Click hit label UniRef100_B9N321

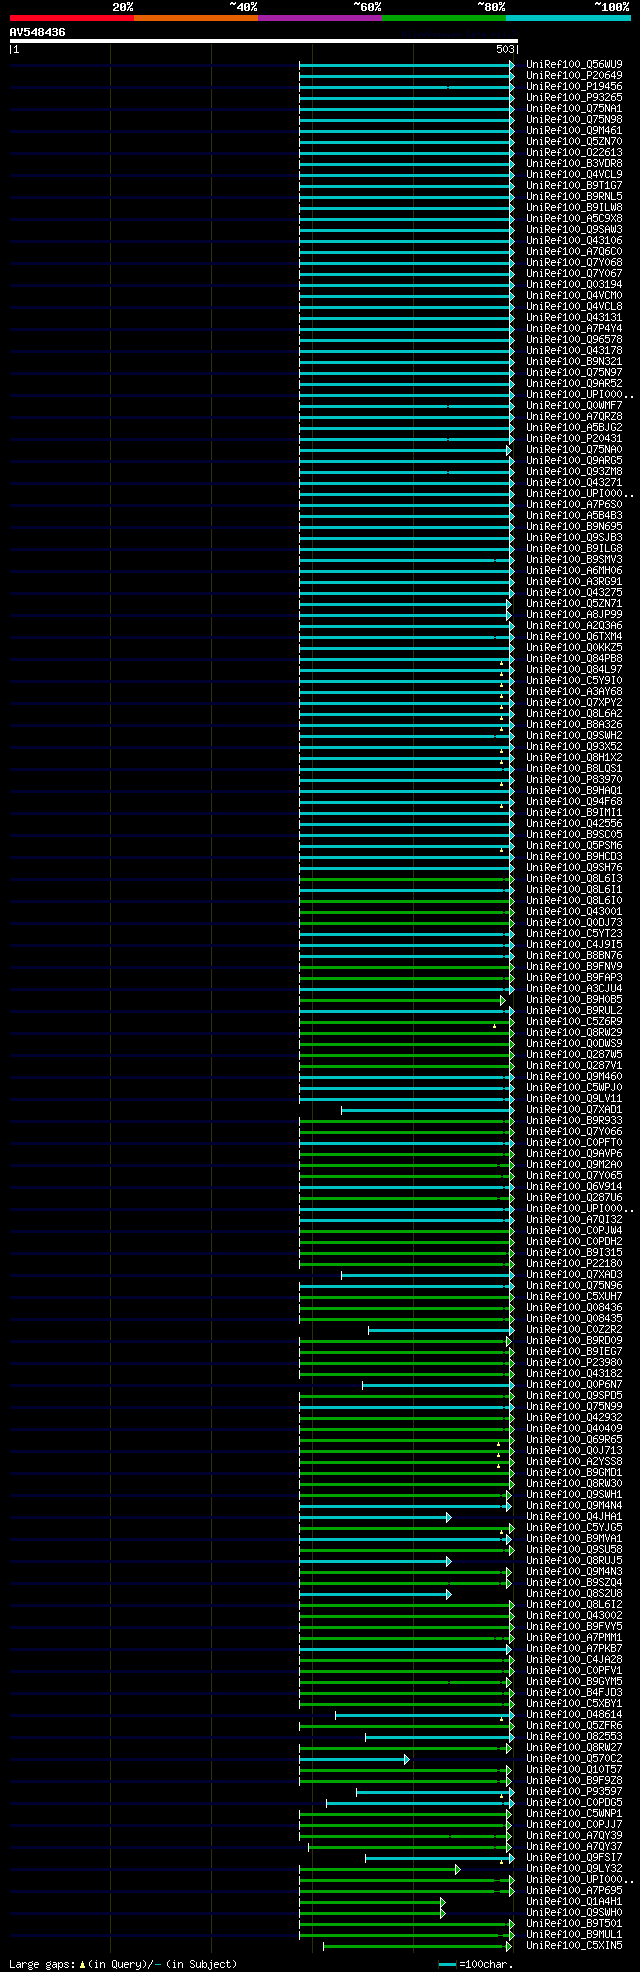(574, 361)
